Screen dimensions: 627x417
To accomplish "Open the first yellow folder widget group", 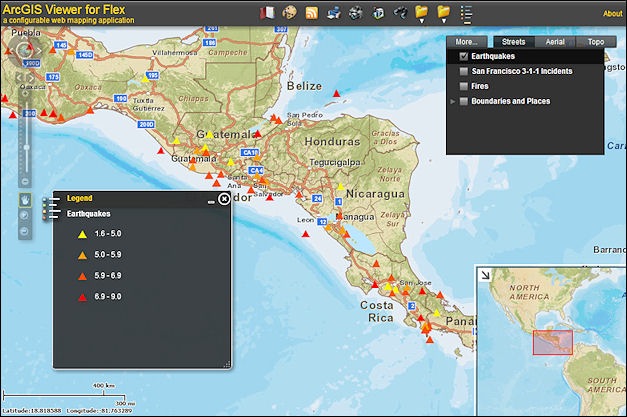I will (x=421, y=14).
